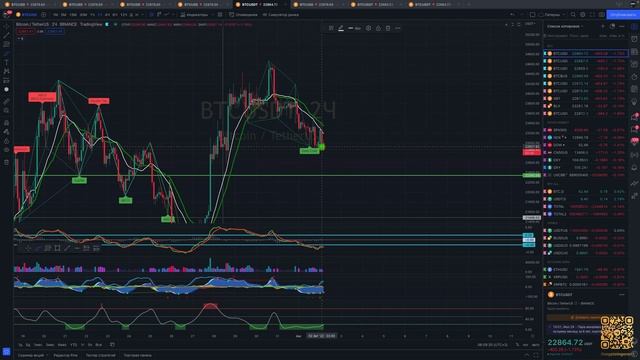Select the highlighted BTCUSD 22864.72 watchlist row
The height and width of the screenshot is (360, 640).
586,53
